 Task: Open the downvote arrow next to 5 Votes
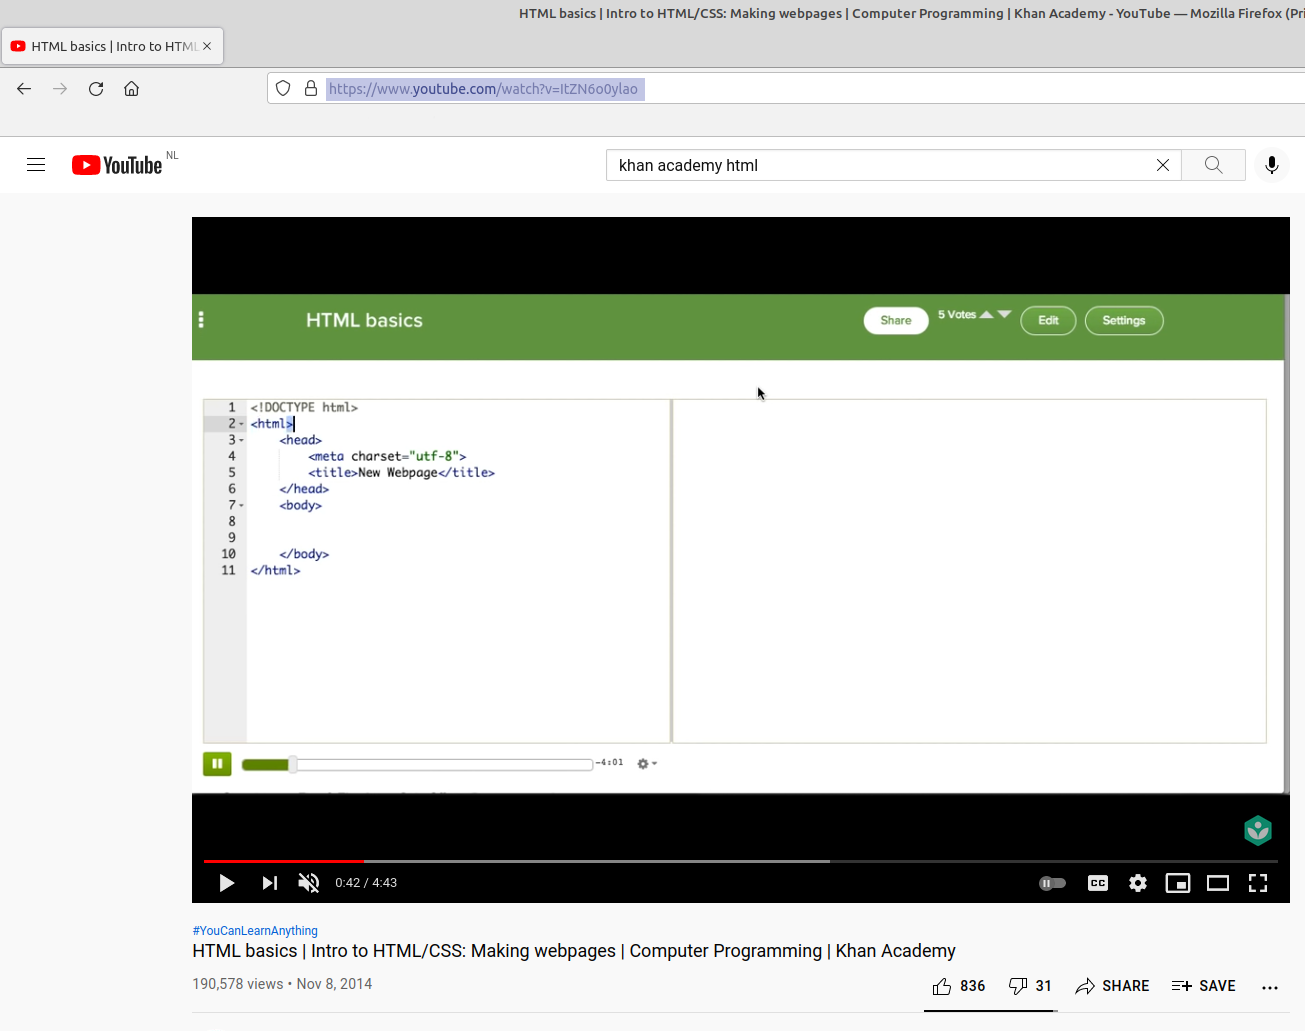[x=1005, y=313]
